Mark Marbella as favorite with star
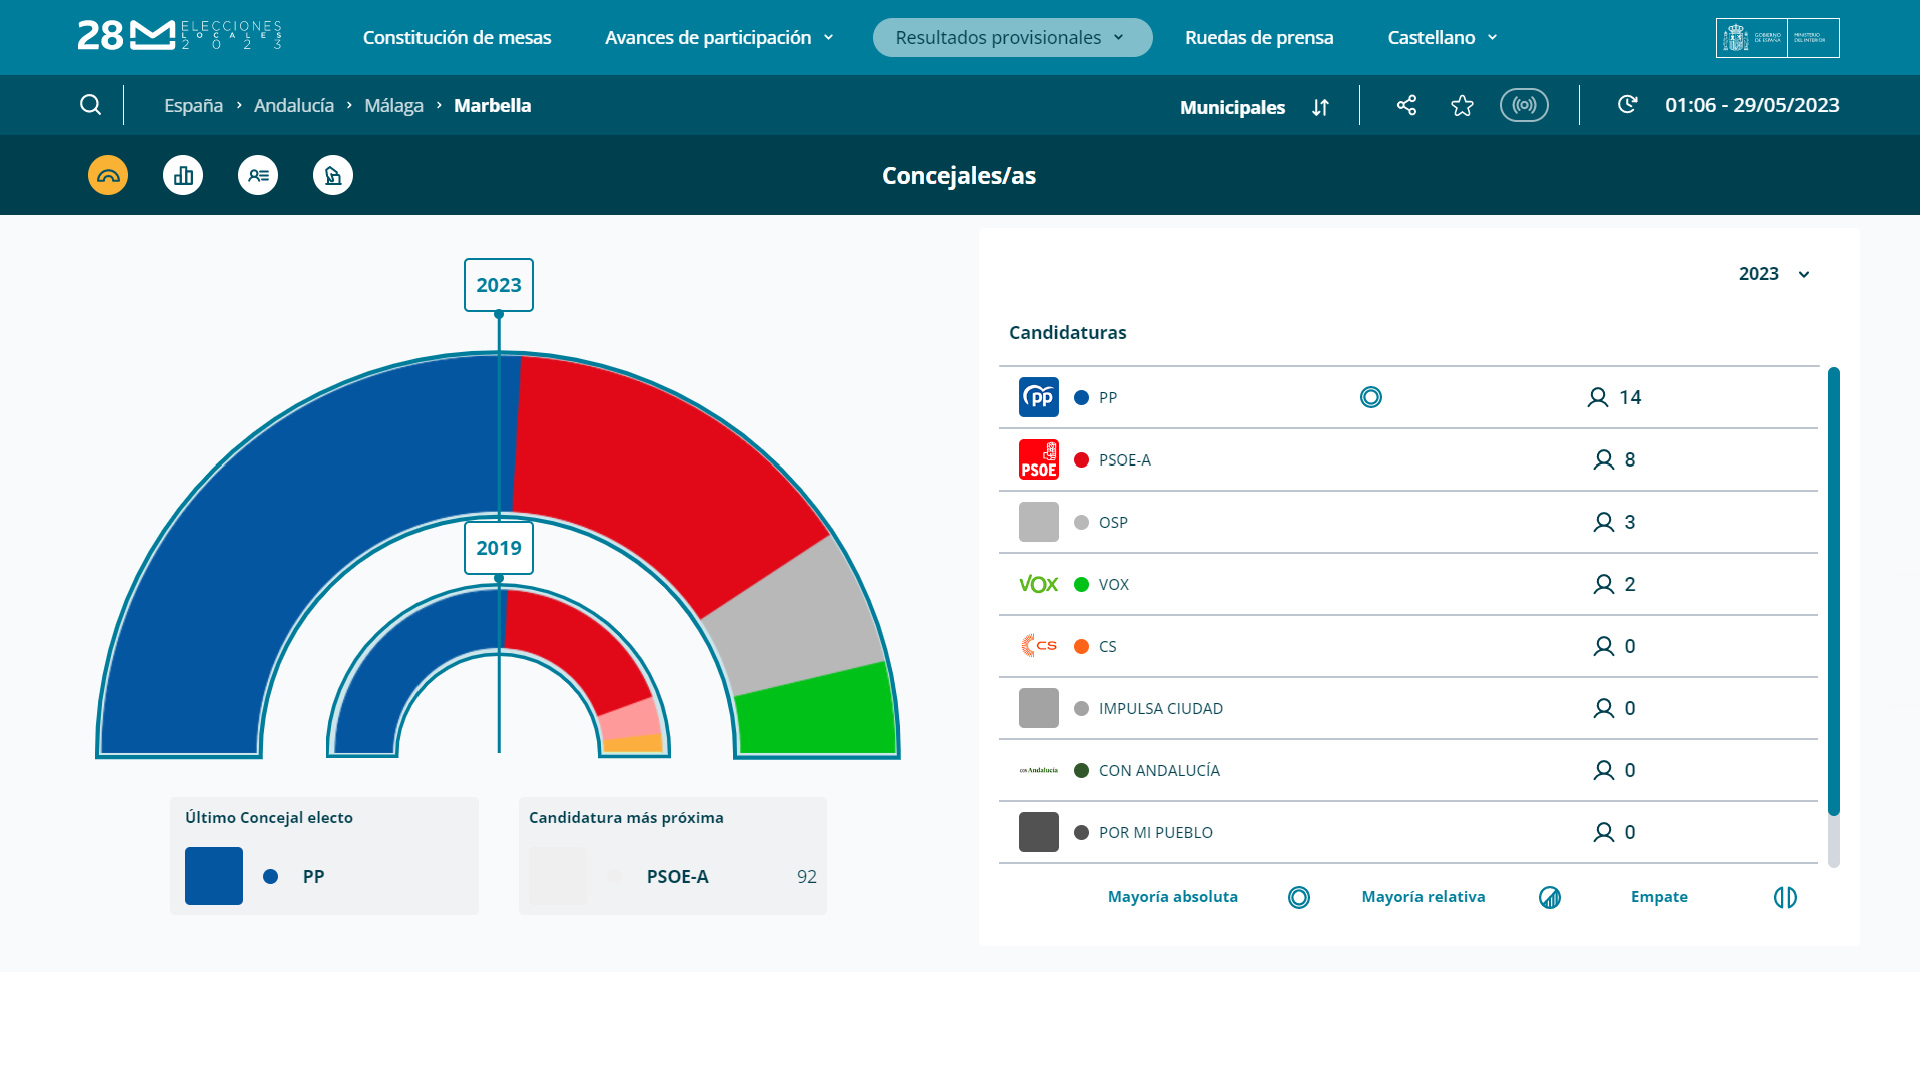This screenshot has height=1080, width=1920. 1462,105
